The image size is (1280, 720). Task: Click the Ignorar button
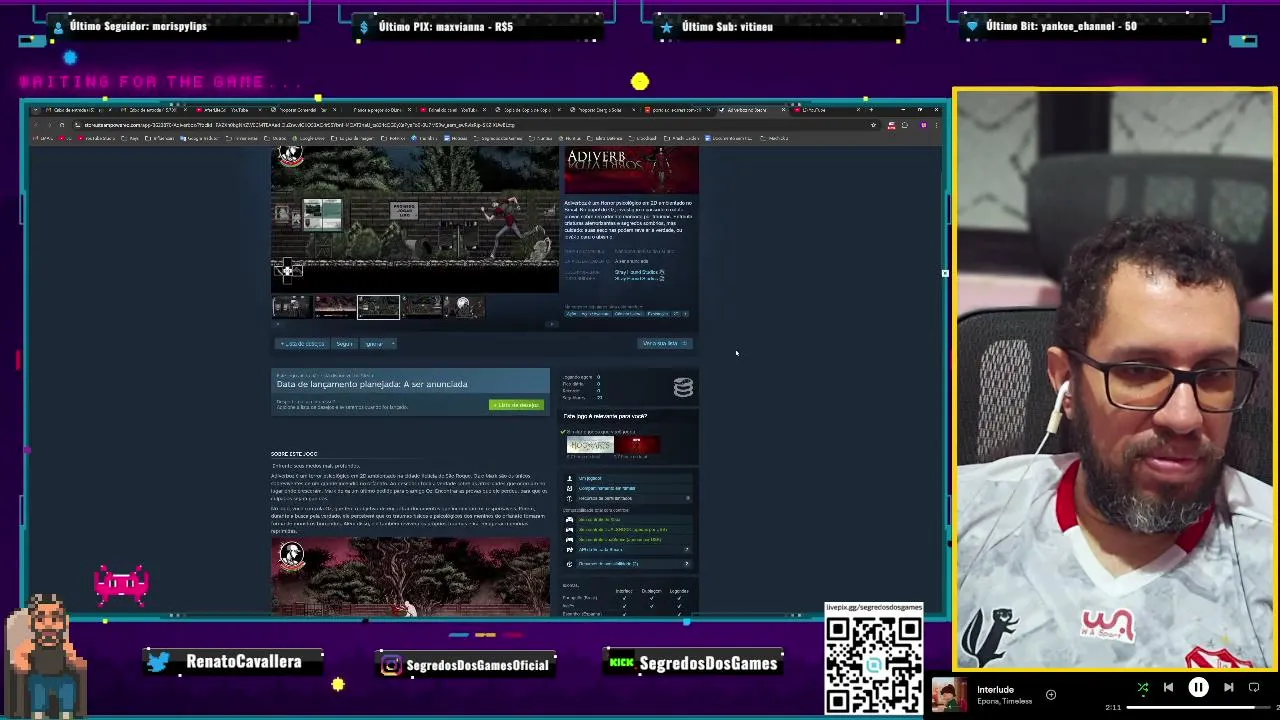373,344
